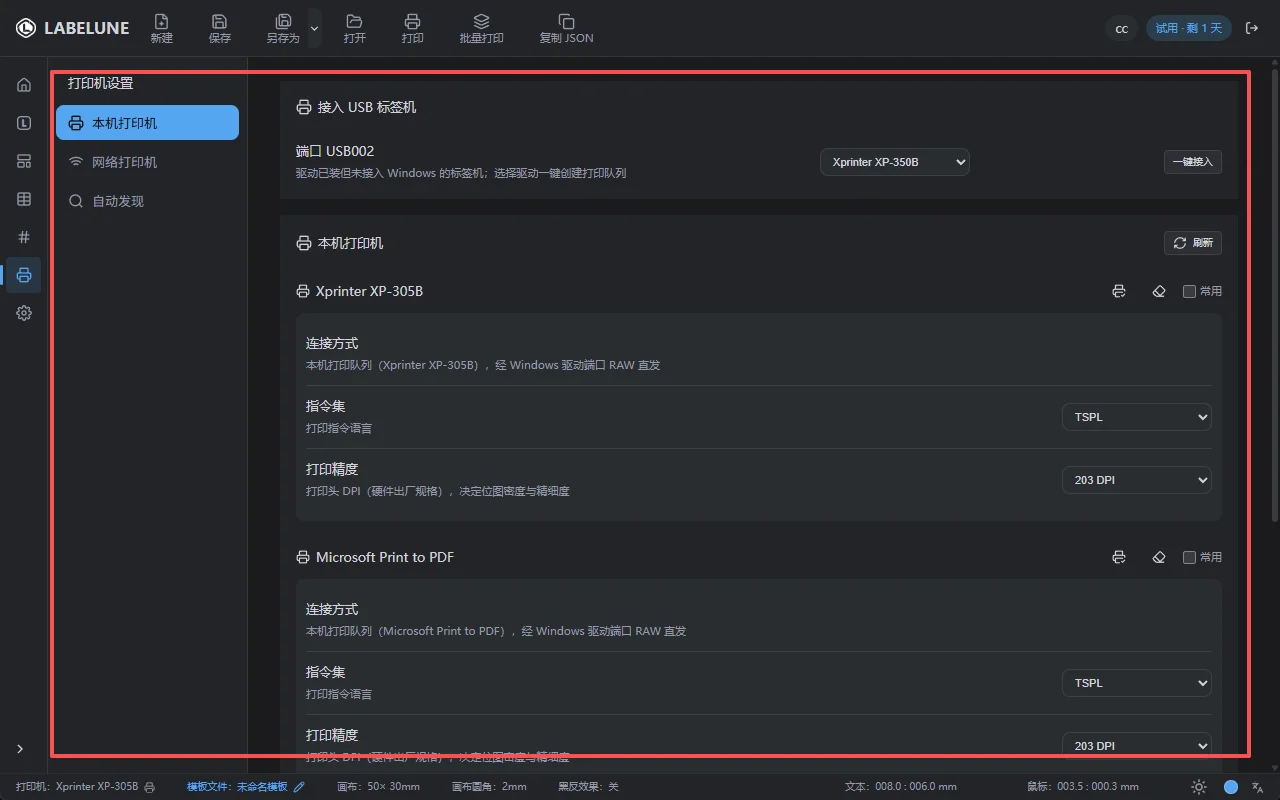Click the 未命名模板 template name link

pos(262,787)
